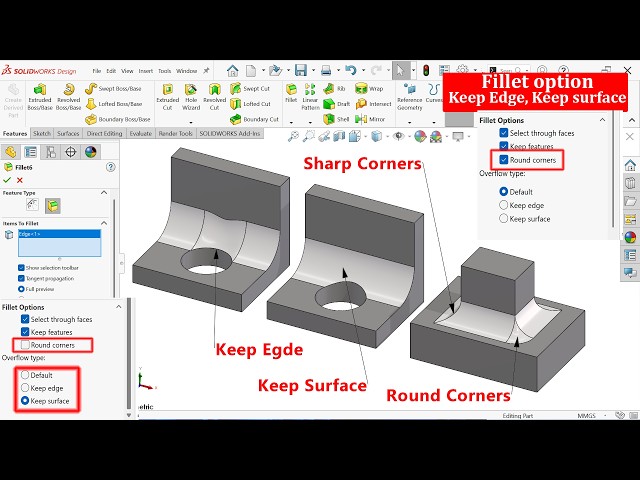The width and height of the screenshot is (640, 480).
Task: Switch to the Surfaces tab
Action: point(68,133)
